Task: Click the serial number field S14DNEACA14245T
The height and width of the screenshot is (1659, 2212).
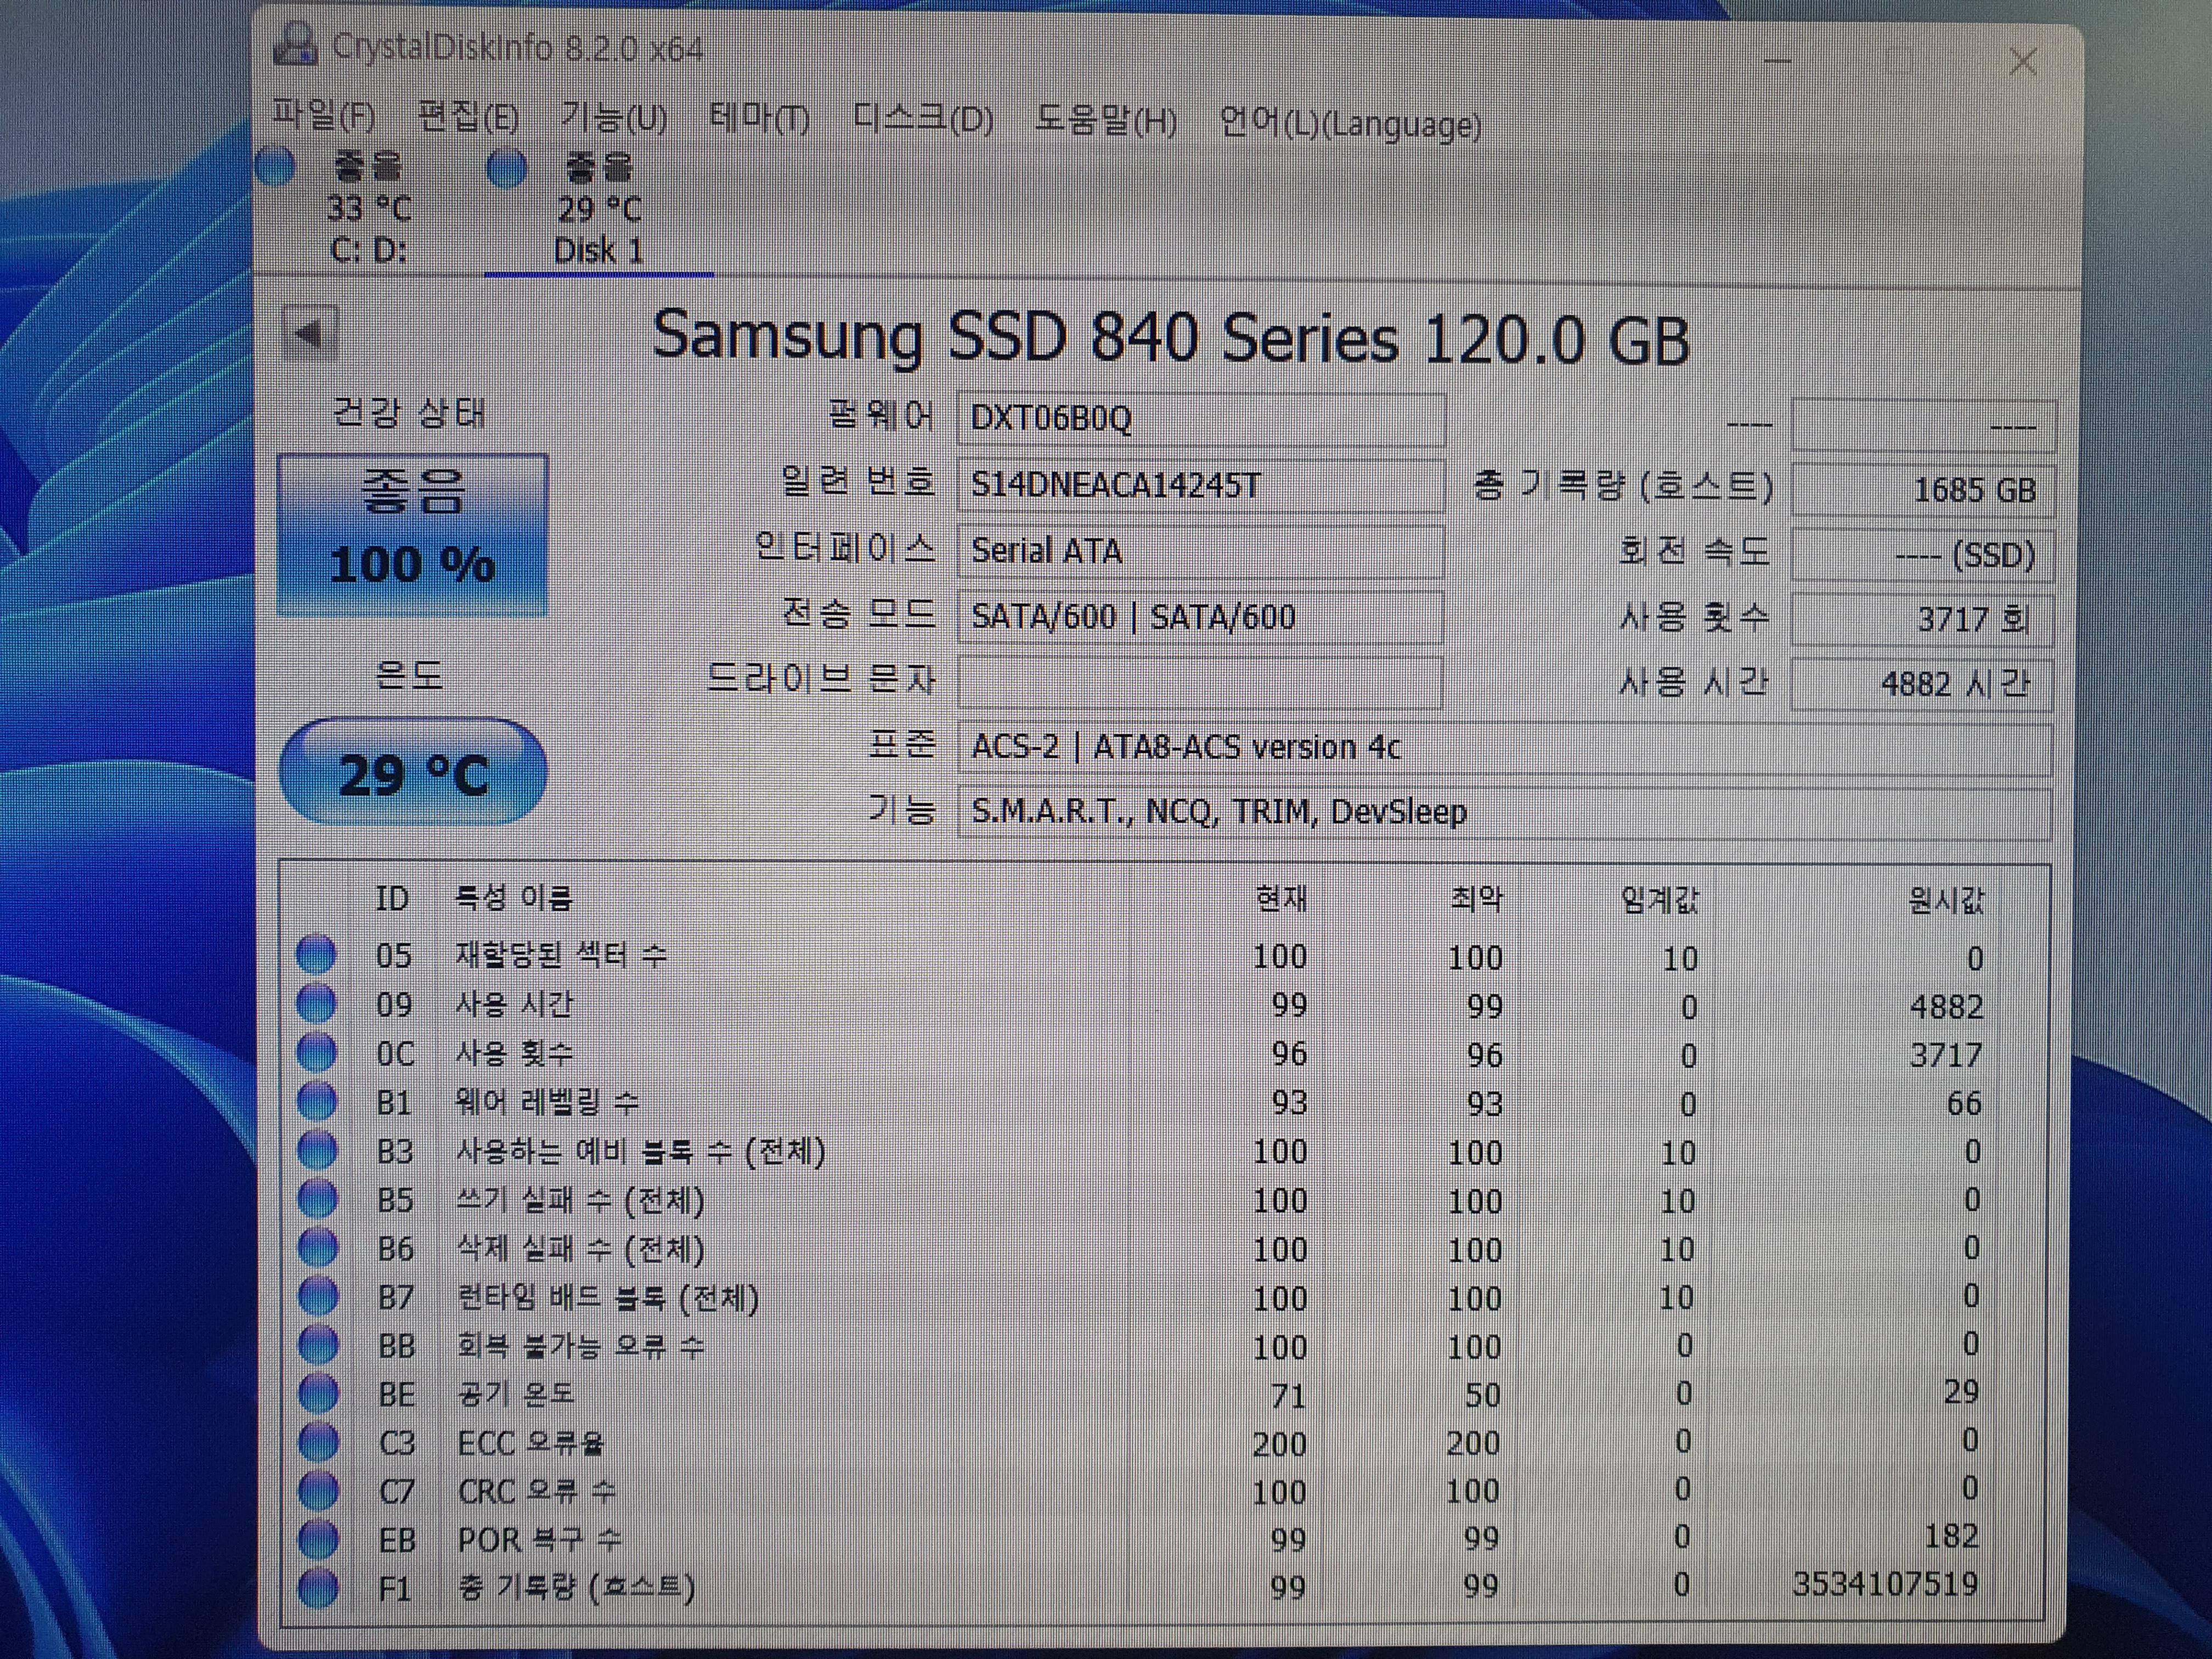Action: point(1200,485)
